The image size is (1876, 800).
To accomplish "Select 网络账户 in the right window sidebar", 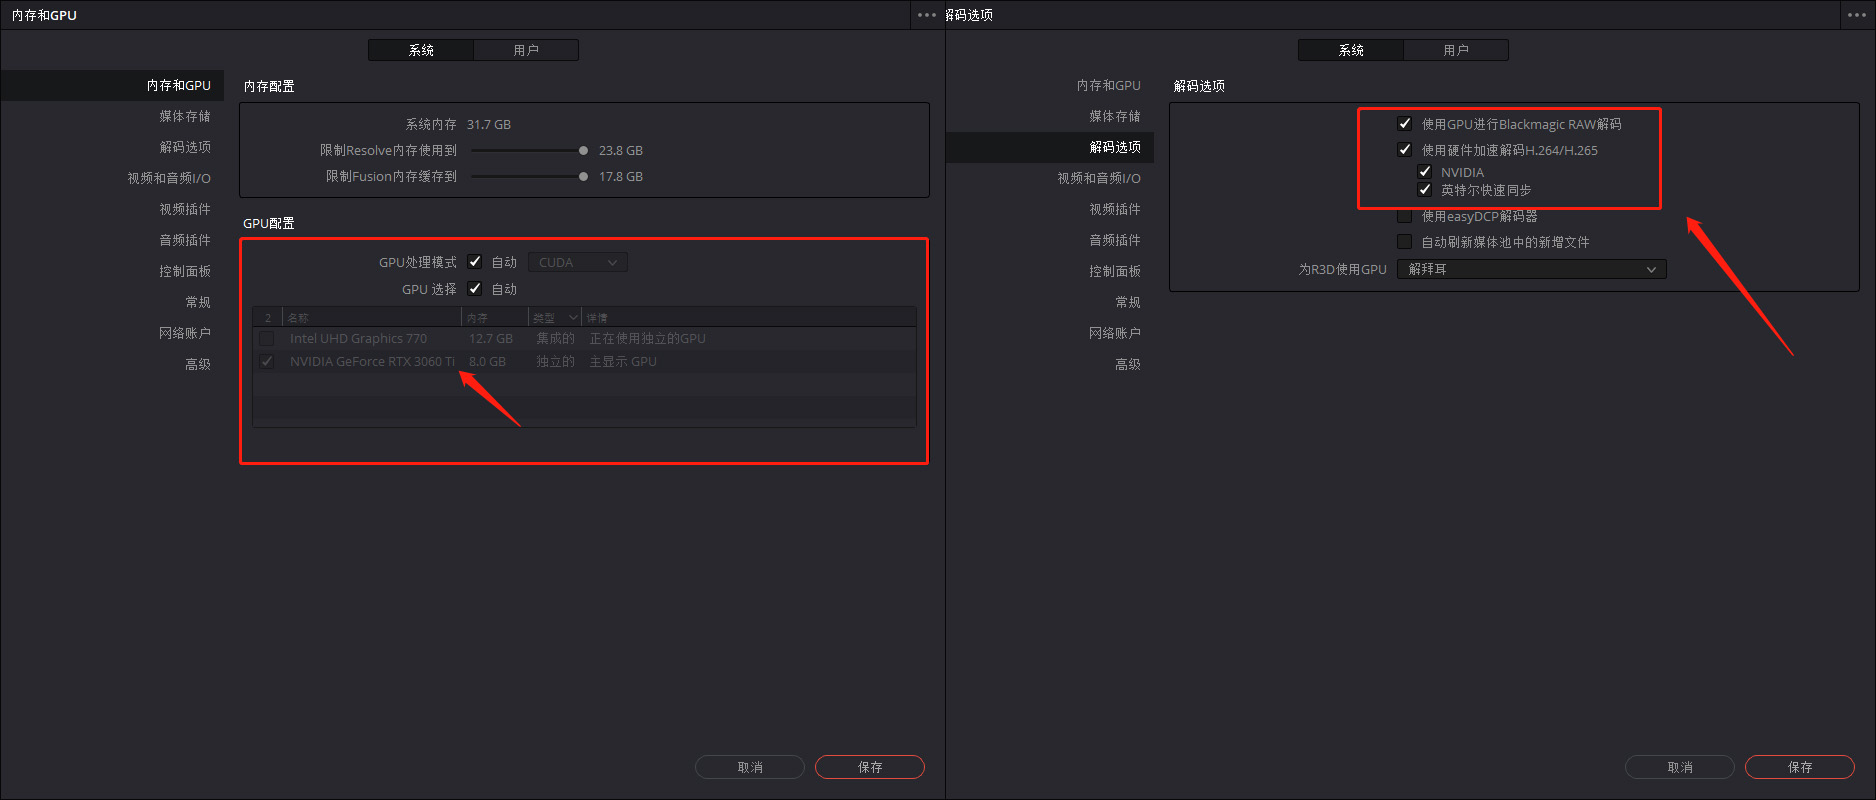I will pos(1115,333).
